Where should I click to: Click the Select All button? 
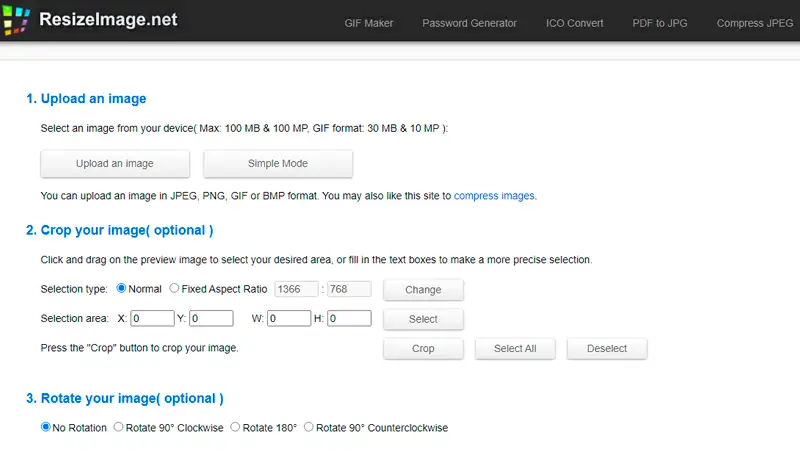(515, 348)
